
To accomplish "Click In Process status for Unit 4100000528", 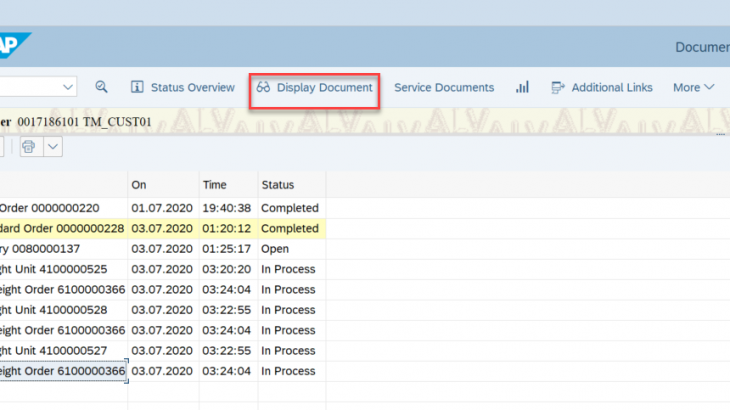I will (291, 310).
